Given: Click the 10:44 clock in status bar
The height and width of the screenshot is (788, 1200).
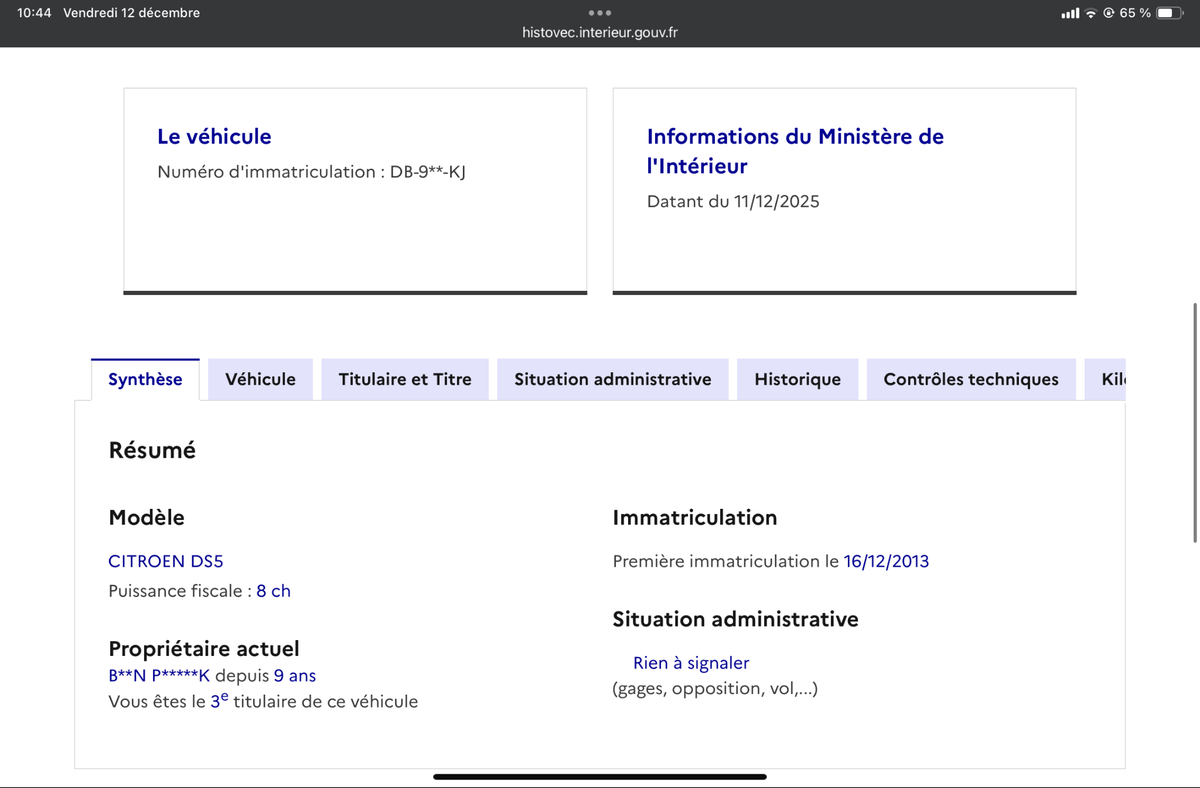Looking at the screenshot, I should pos(34,13).
